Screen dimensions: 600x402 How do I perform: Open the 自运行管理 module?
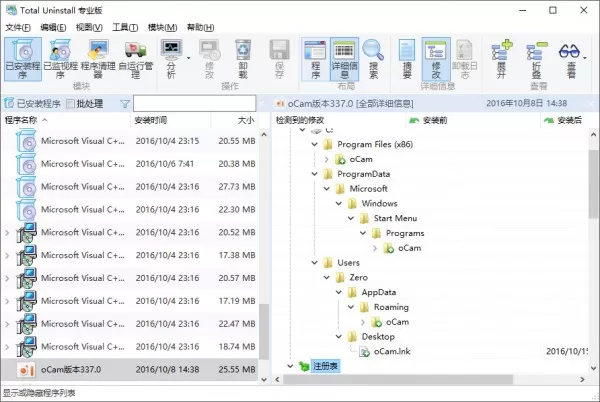click(x=135, y=59)
